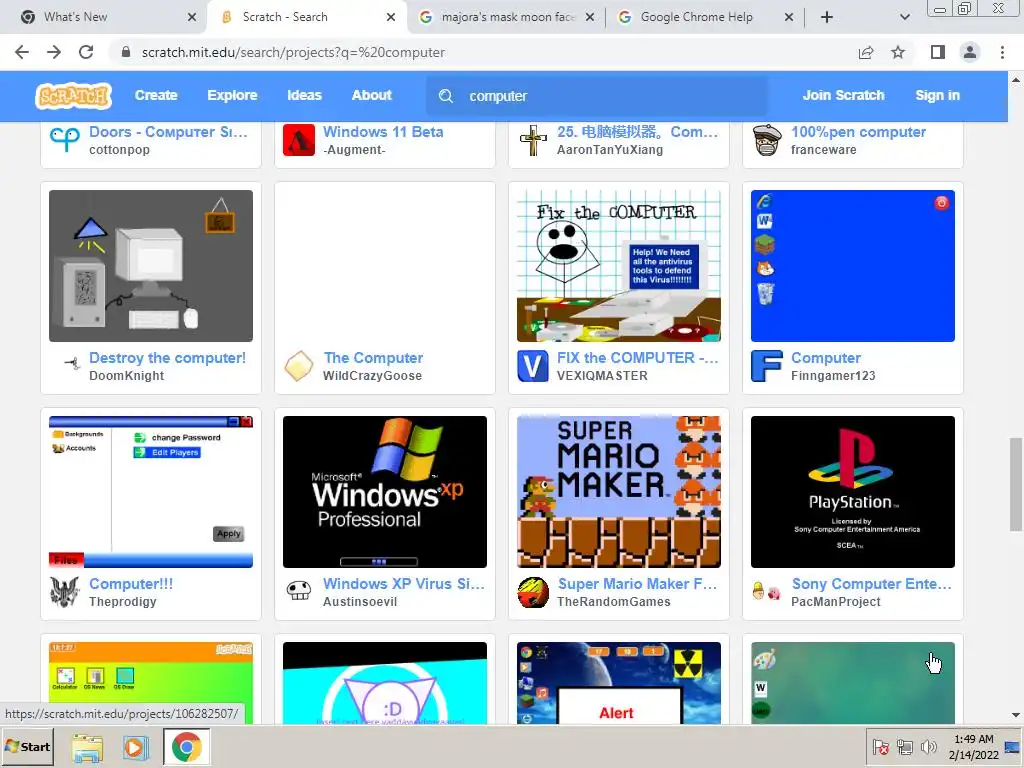
Task: Open the Chrome profile avatar icon
Action: (x=970, y=52)
